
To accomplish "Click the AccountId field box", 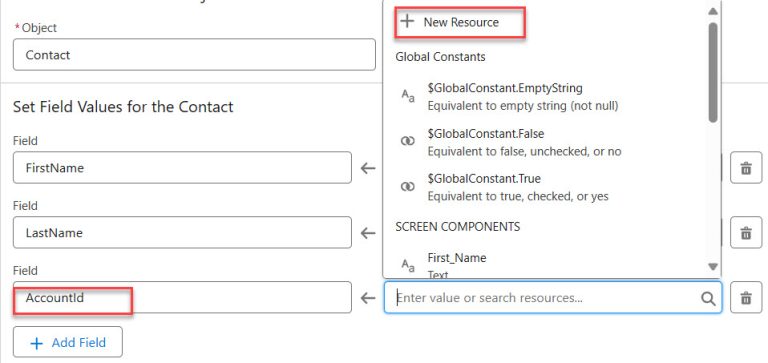I will (182, 297).
